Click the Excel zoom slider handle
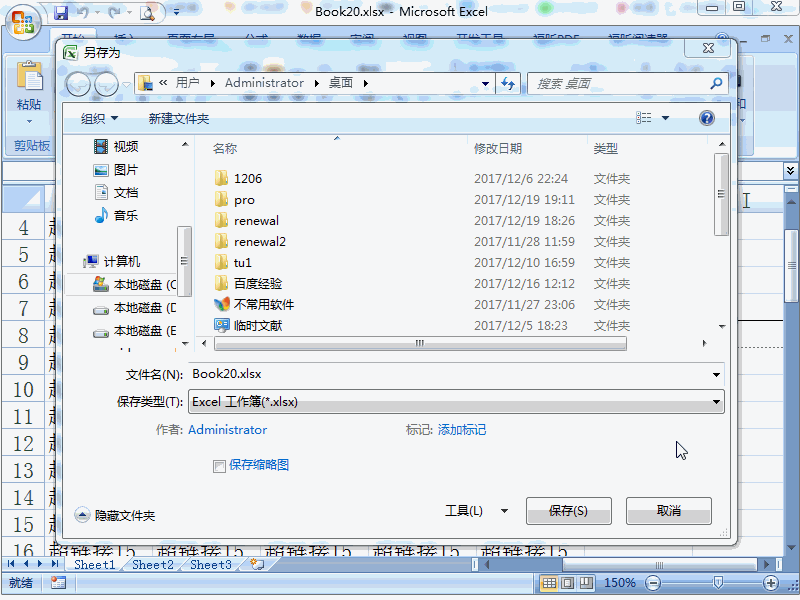The width and height of the screenshot is (800, 600). point(717,583)
